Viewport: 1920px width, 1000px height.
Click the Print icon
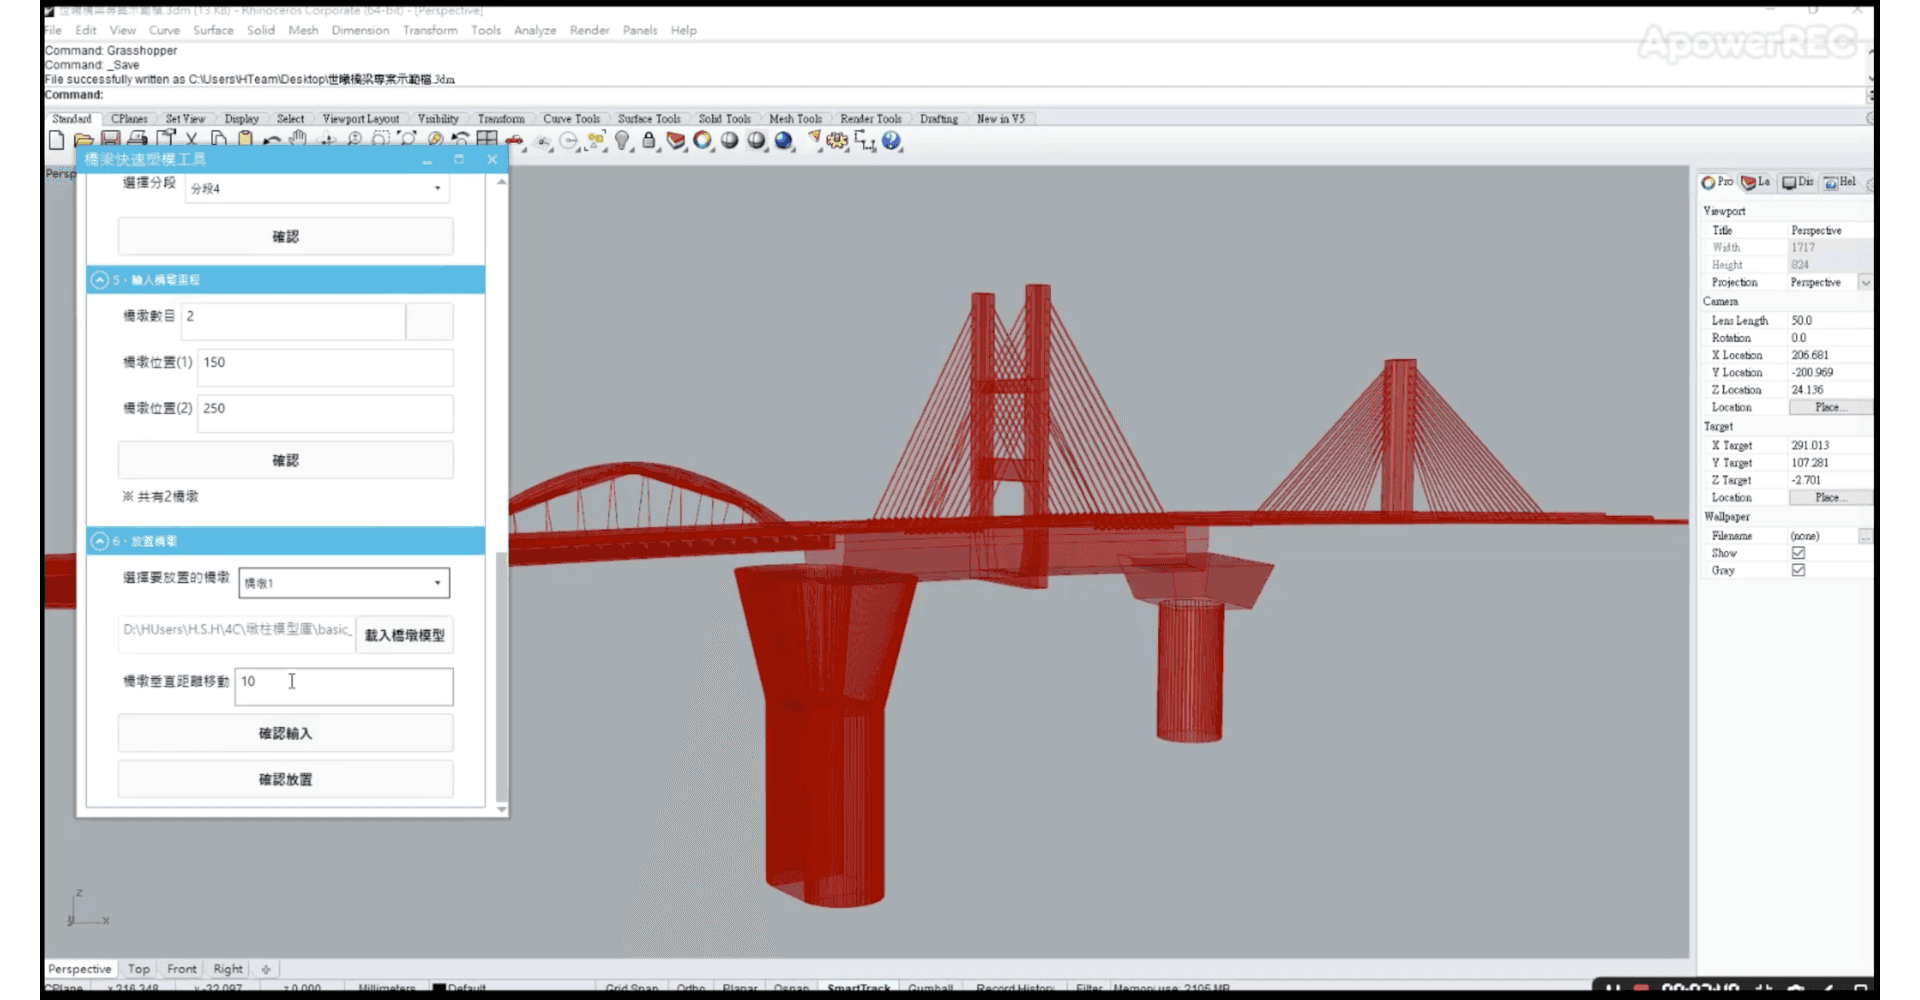[x=138, y=140]
